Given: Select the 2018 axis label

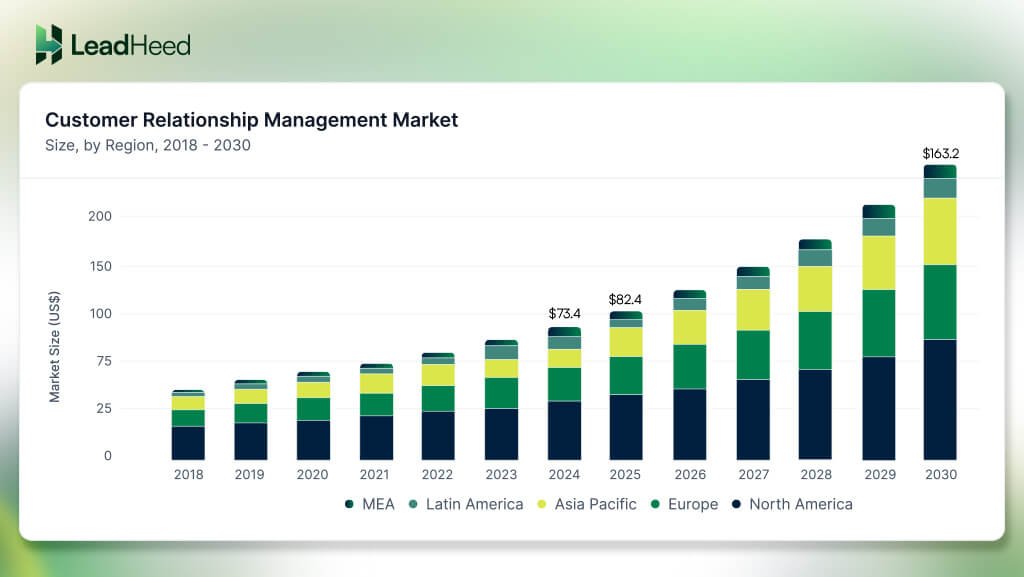Looking at the screenshot, I should [187, 474].
